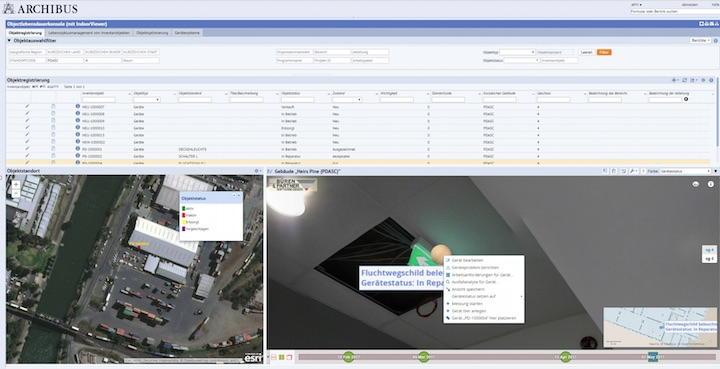Click the document icon in first table row
The width and height of the screenshot is (720, 369).
(x=53, y=106)
